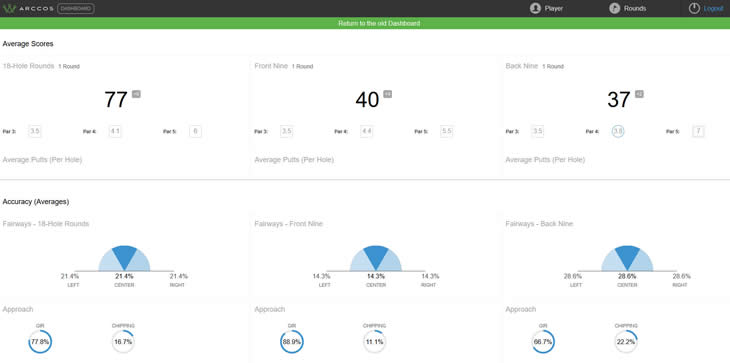Click the Logout link

pos(713,9)
